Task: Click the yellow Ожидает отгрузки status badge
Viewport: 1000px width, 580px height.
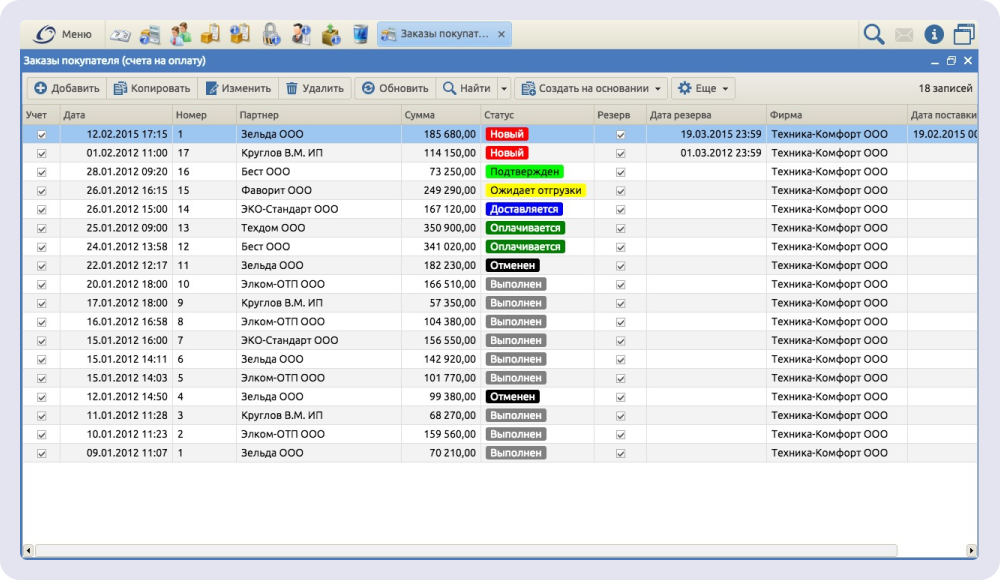Action: click(x=534, y=190)
